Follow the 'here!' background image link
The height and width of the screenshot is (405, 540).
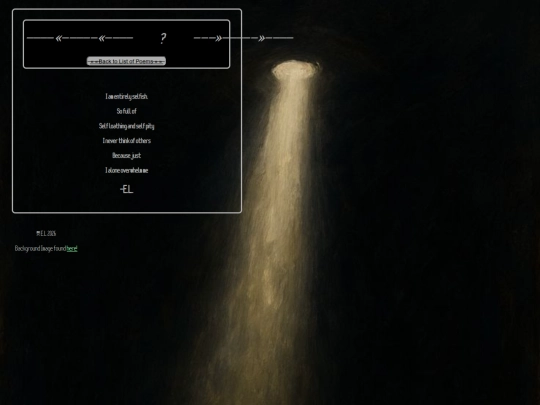click(x=72, y=248)
